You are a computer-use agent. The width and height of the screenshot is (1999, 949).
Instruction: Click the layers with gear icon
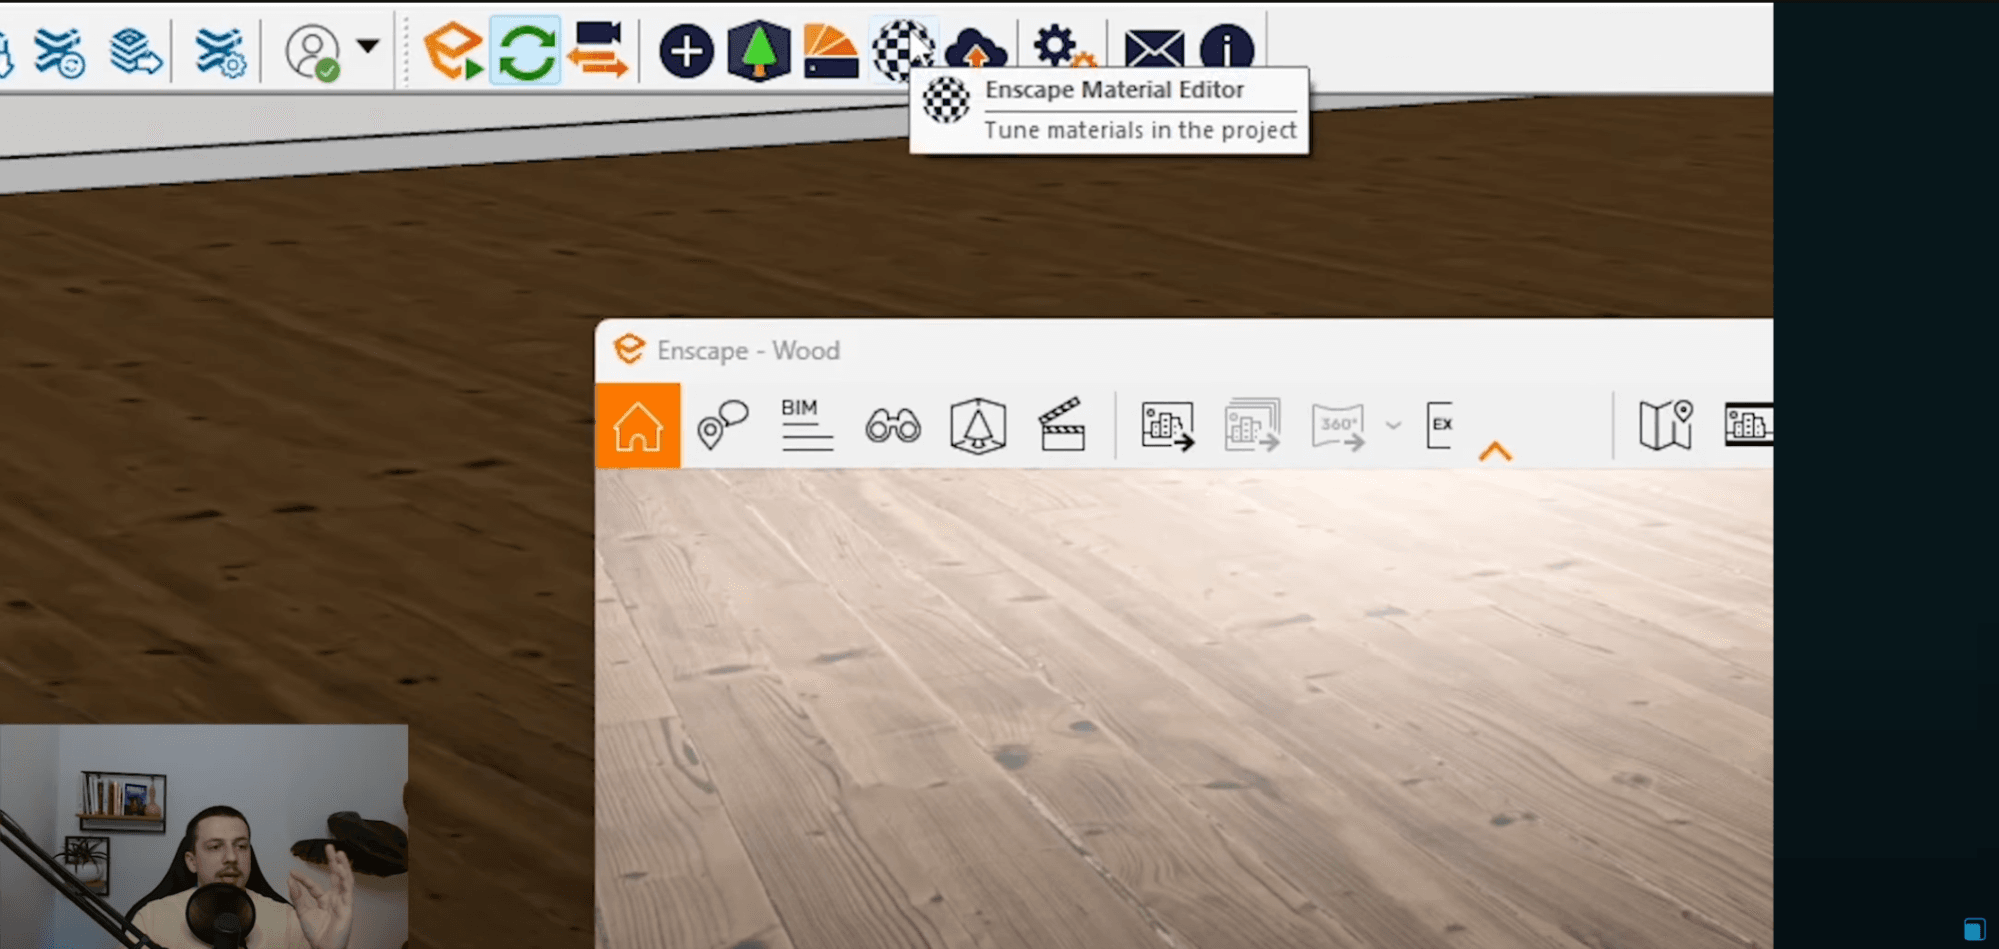tap(219, 51)
